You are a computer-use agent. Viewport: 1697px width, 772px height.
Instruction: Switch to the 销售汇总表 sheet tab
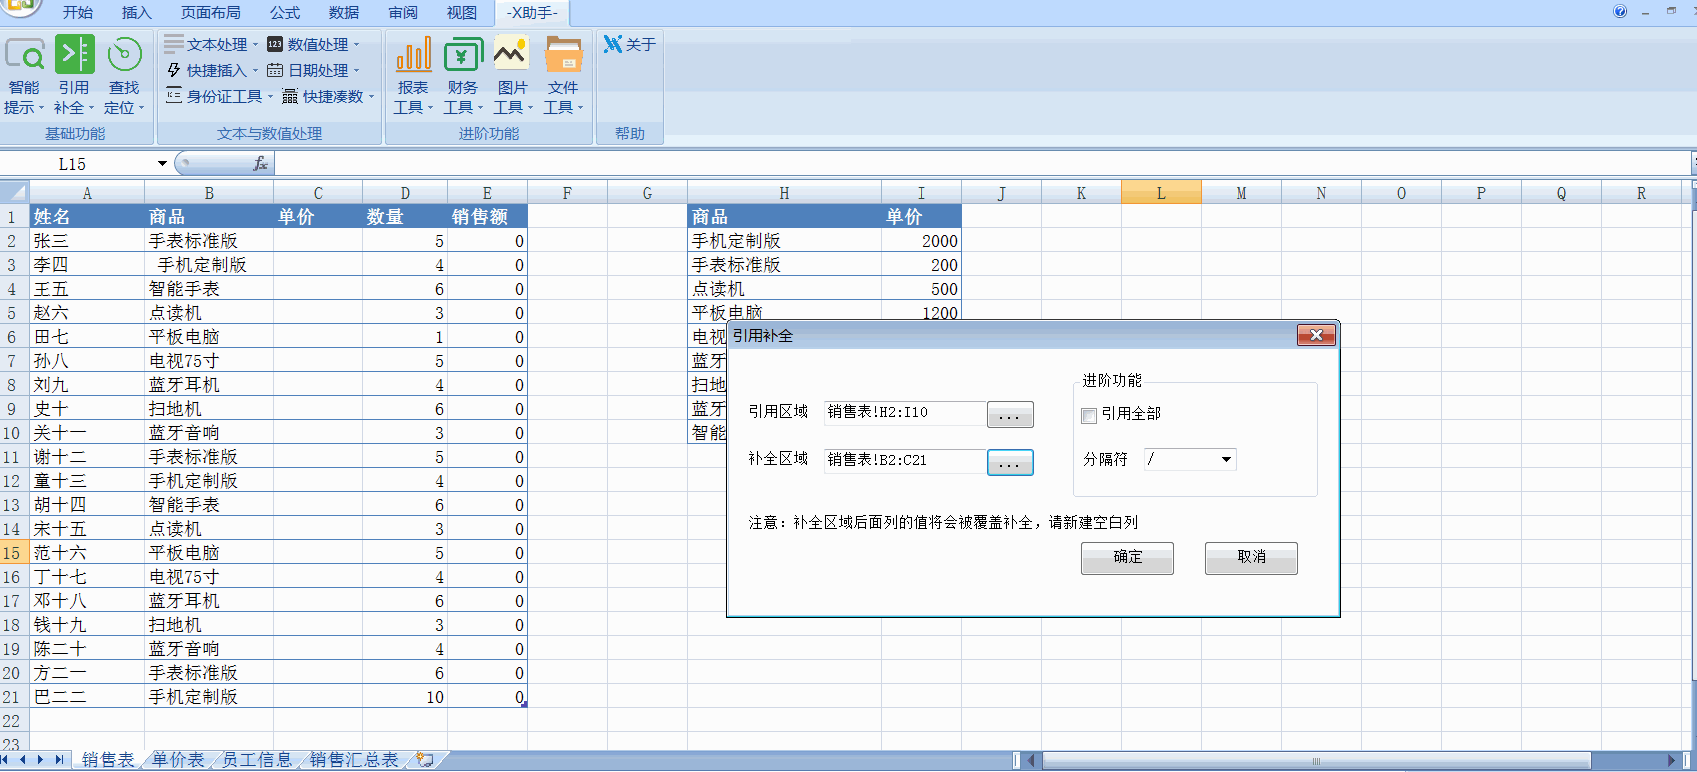point(354,760)
